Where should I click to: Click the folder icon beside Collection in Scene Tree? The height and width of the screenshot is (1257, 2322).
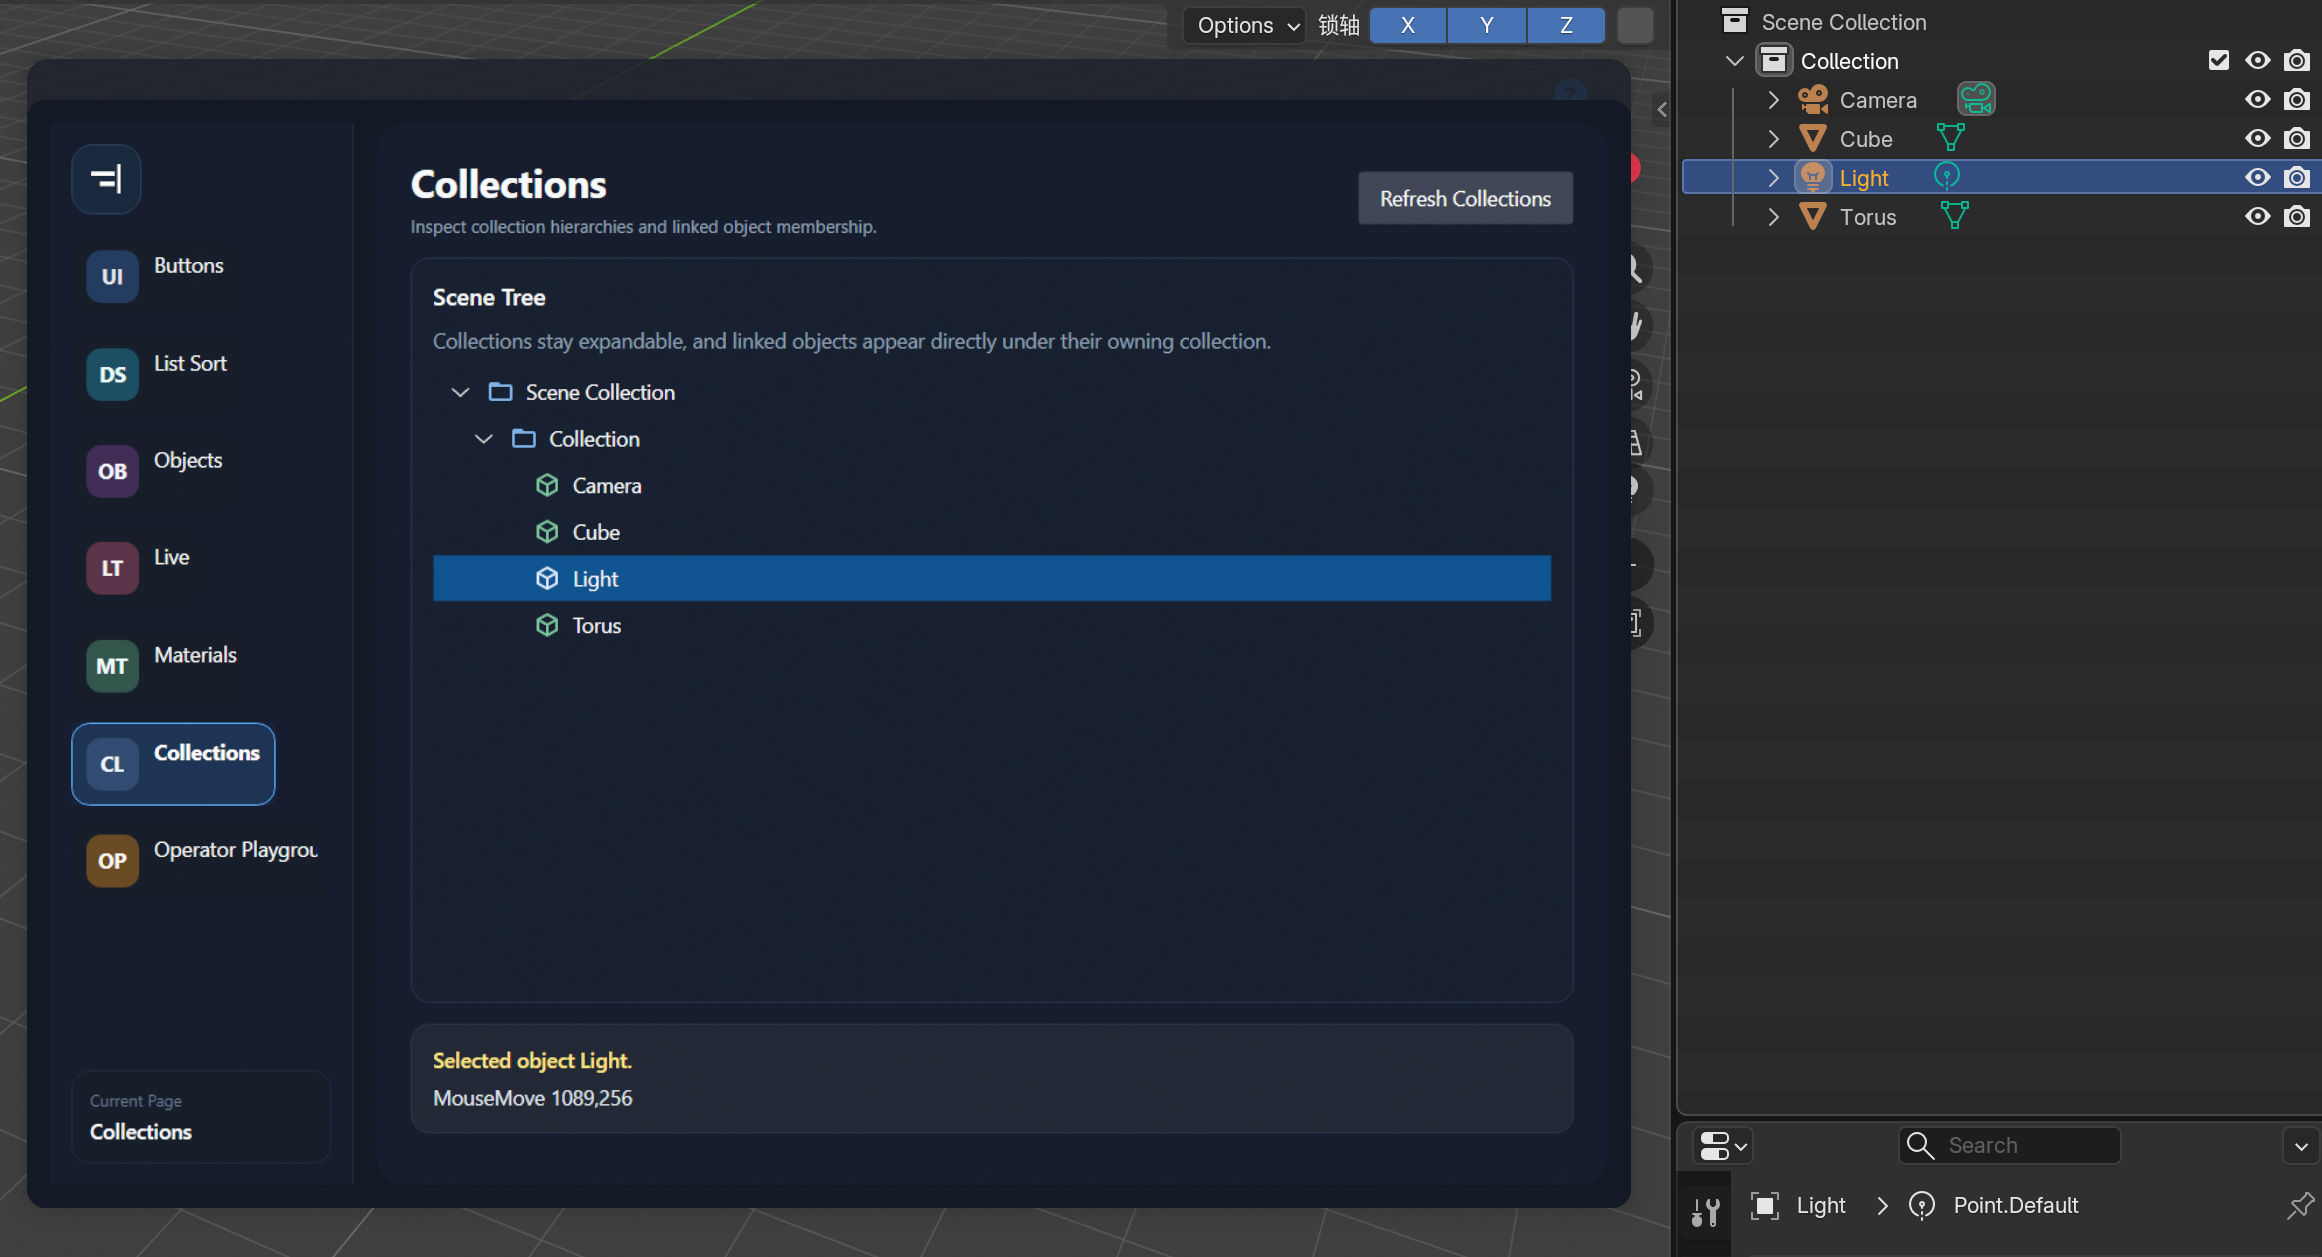coord(523,438)
